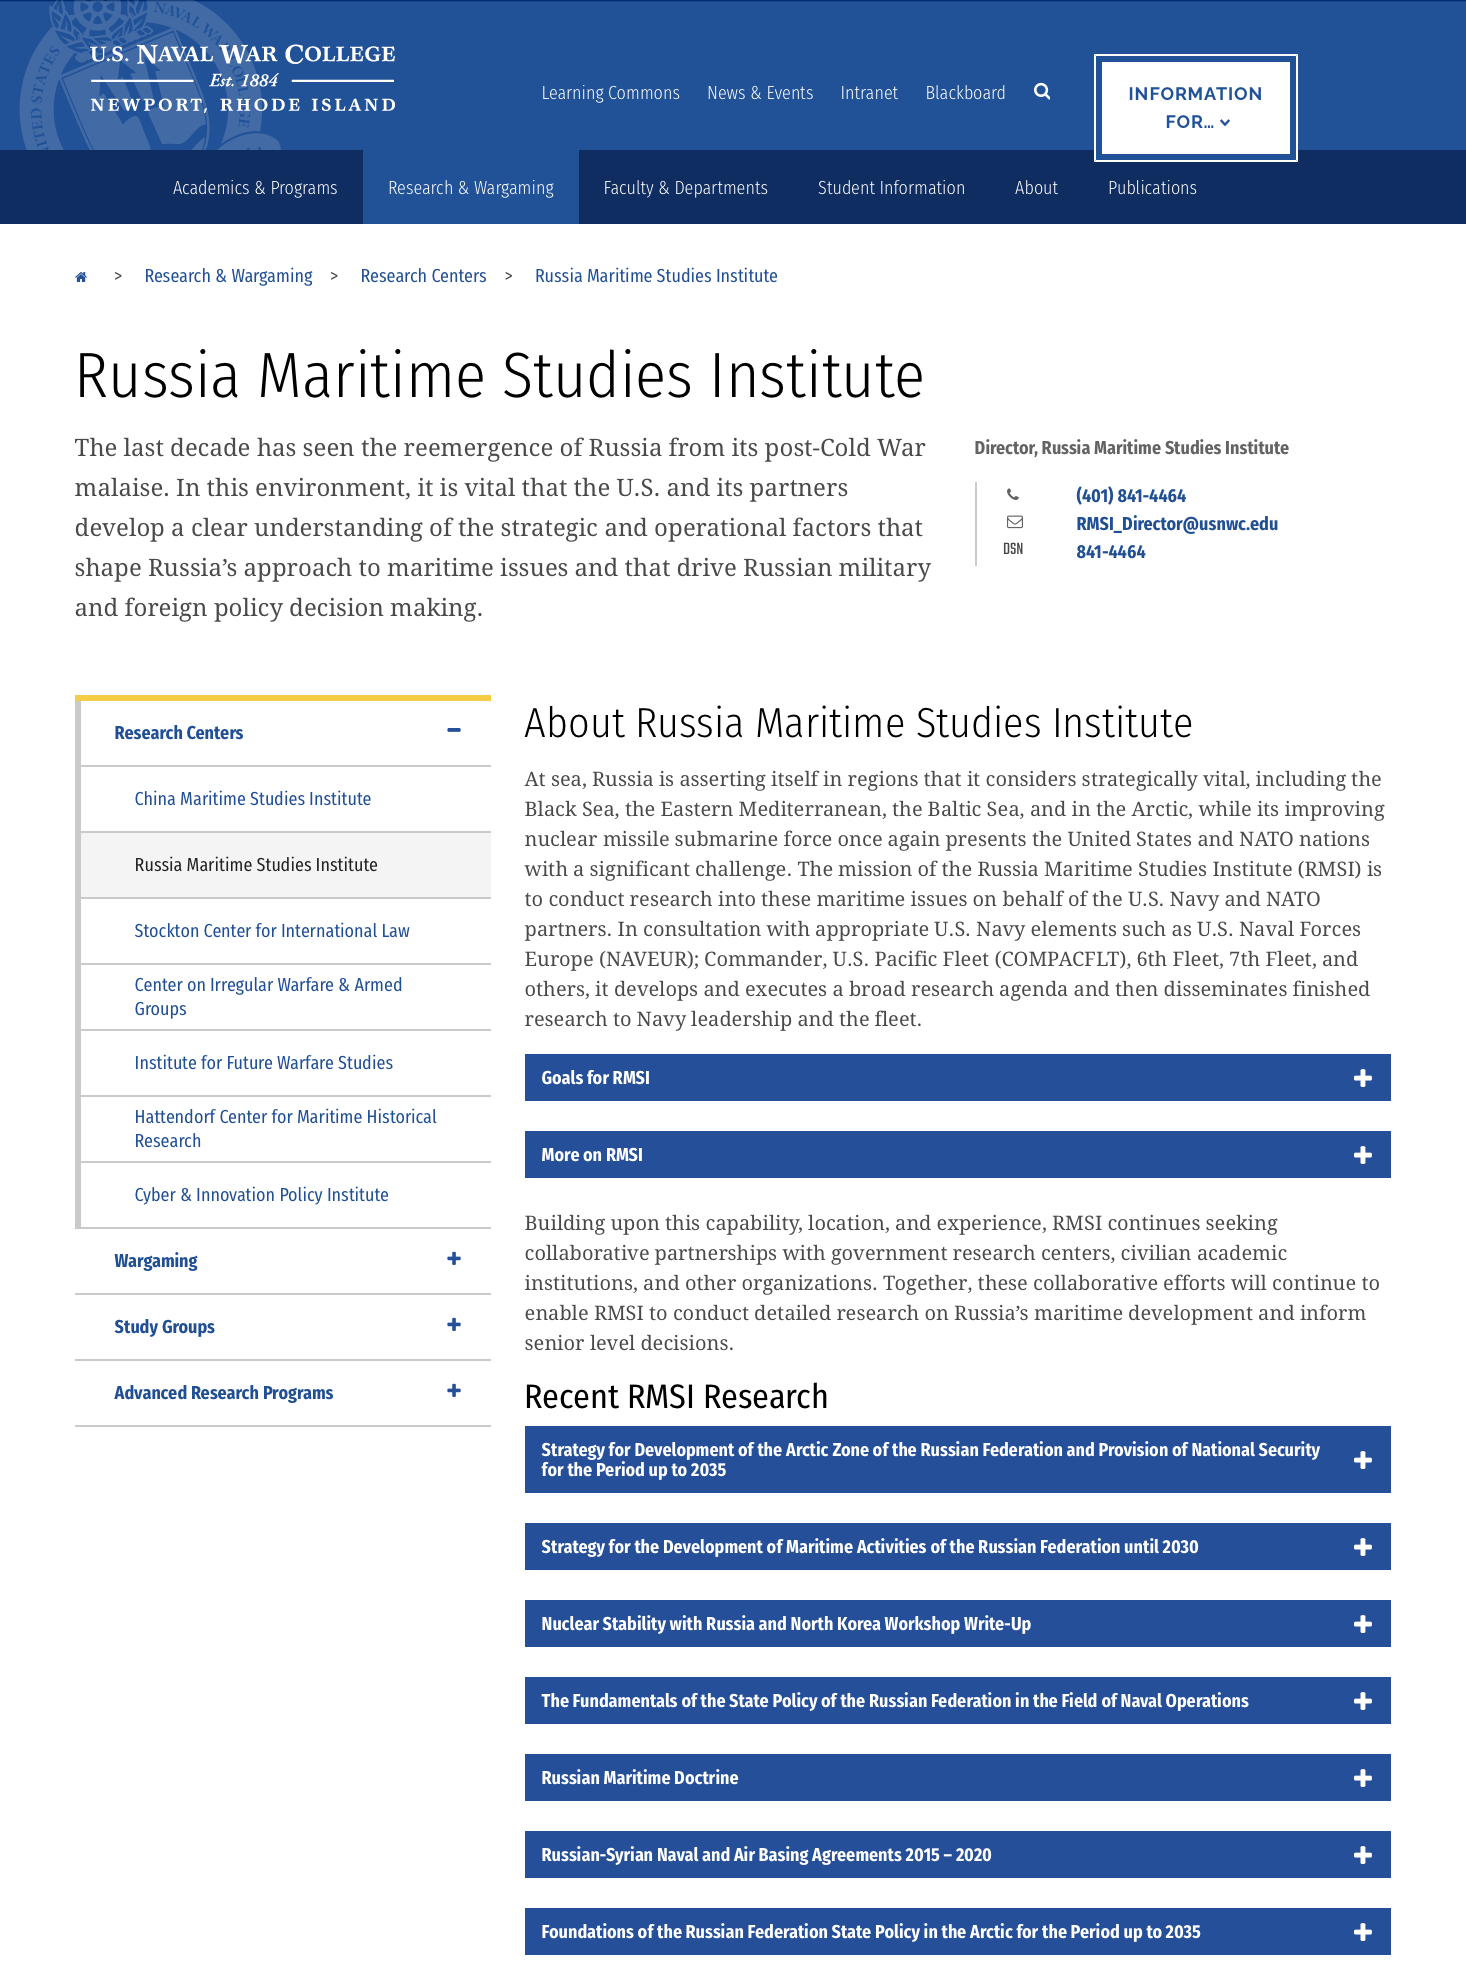Click Russia Maritime Studies Institute breadcrumb link
Image resolution: width=1466 pixels, height=1986 pixels.
coord(656,276)
